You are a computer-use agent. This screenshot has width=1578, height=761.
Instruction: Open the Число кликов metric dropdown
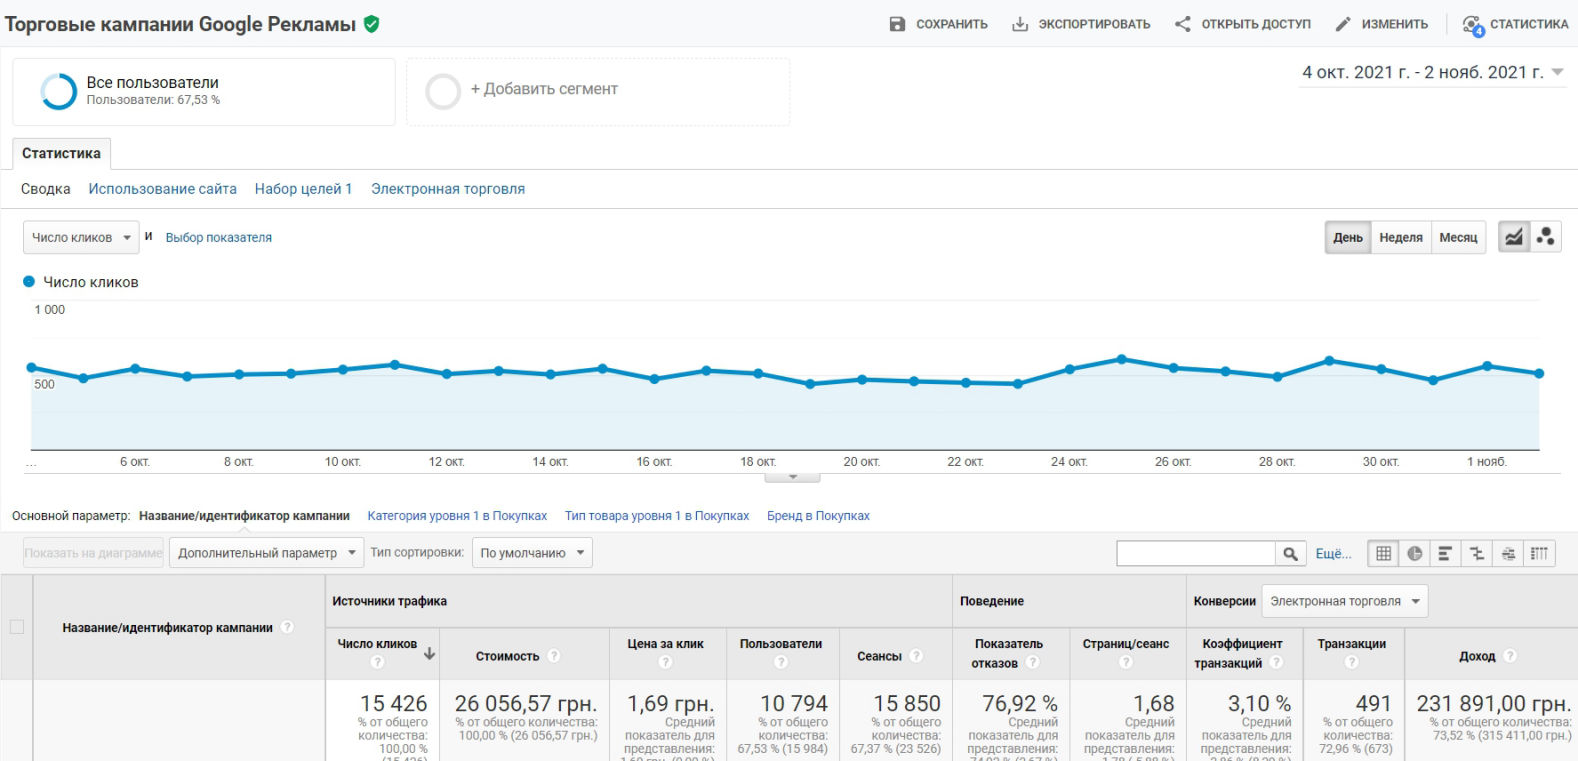(81, 237)
